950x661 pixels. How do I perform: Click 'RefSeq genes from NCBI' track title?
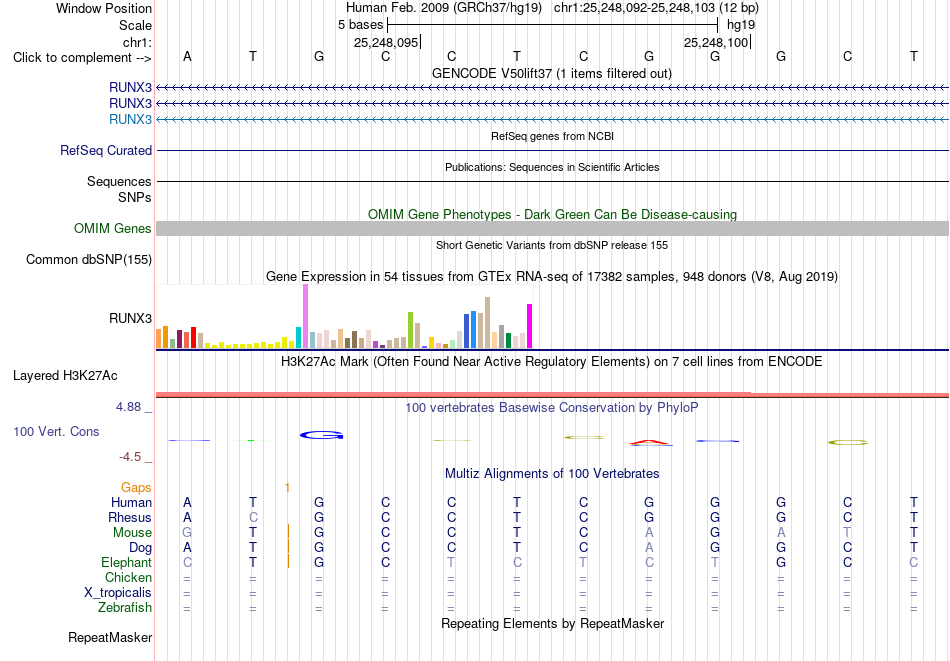[x=552, y=136]
